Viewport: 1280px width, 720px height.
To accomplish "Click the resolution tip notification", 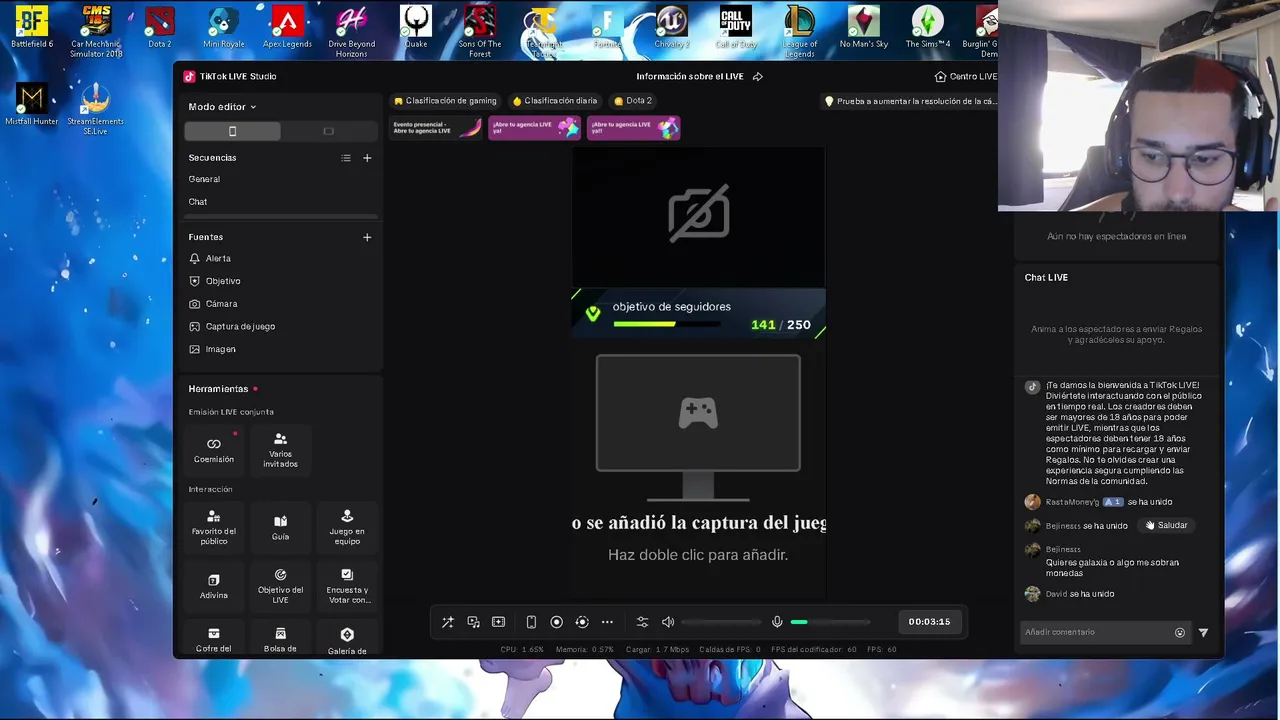I will pos(910,101).
